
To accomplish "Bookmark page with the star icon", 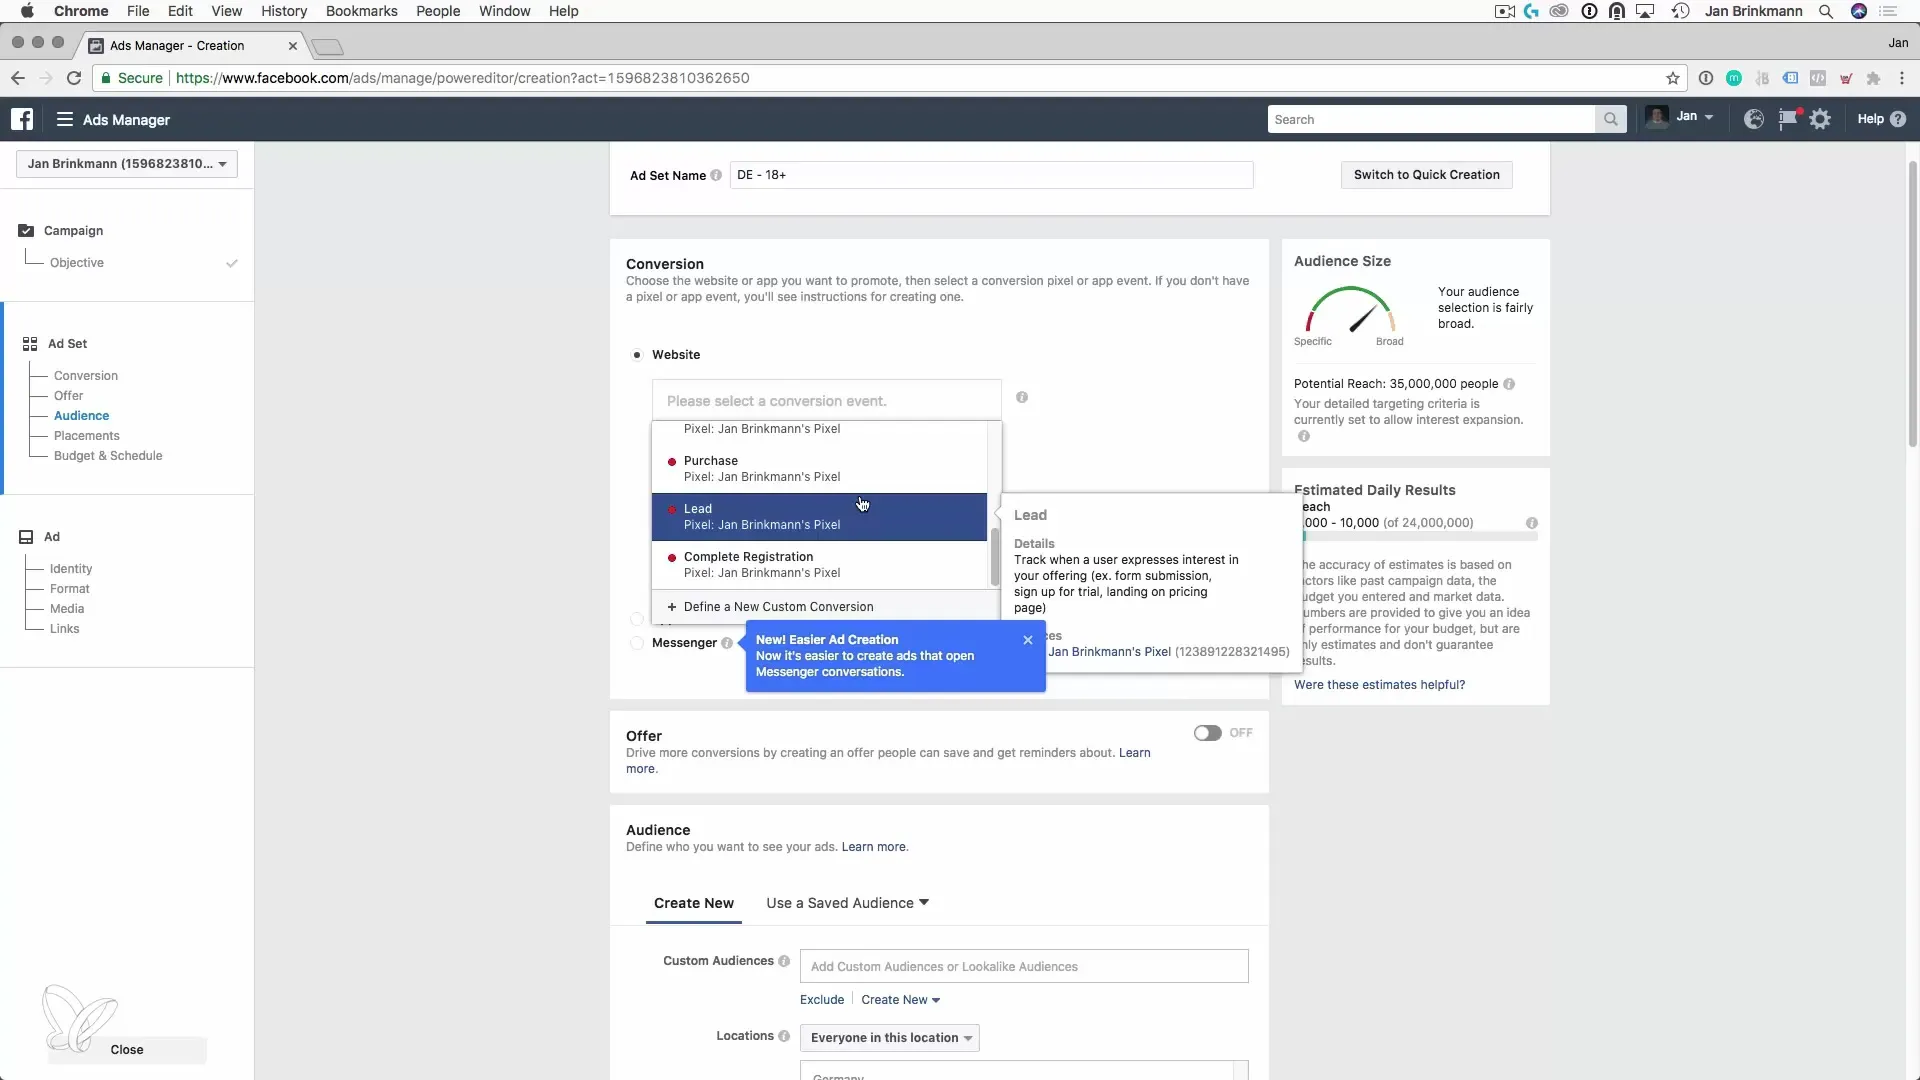I will [x=1672, y=78].
